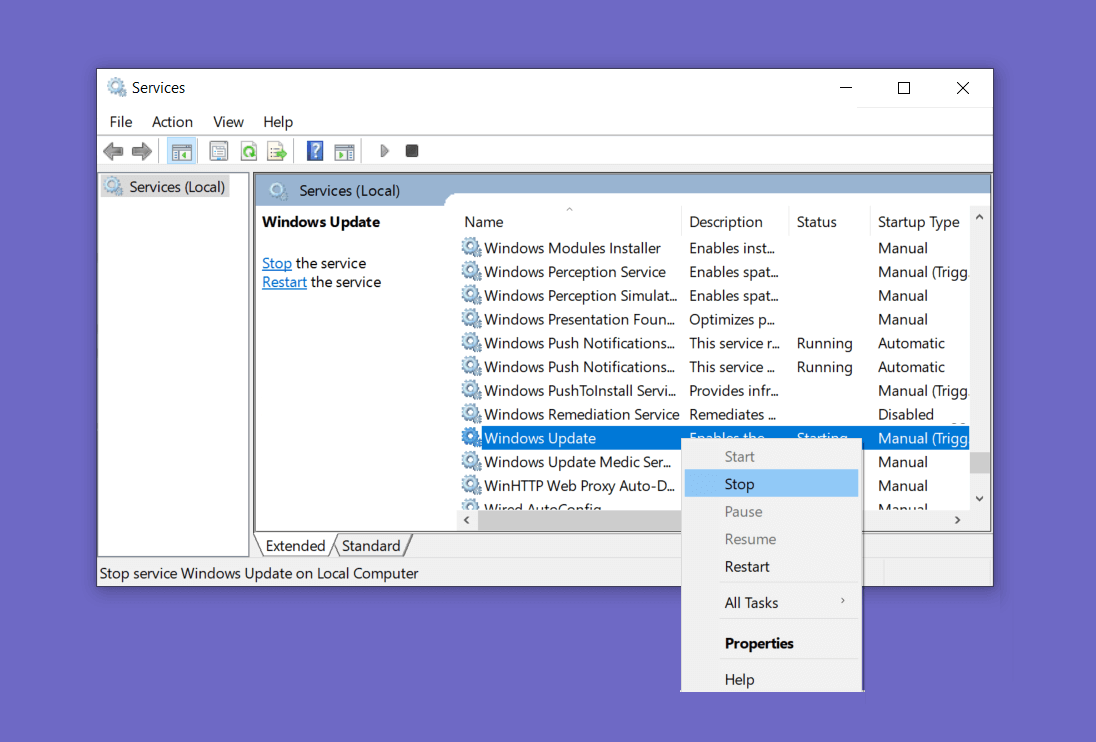Choose Help at the bottom of the context menu
This screenshot has width=1096, height=742.
[x=771, y=679]
